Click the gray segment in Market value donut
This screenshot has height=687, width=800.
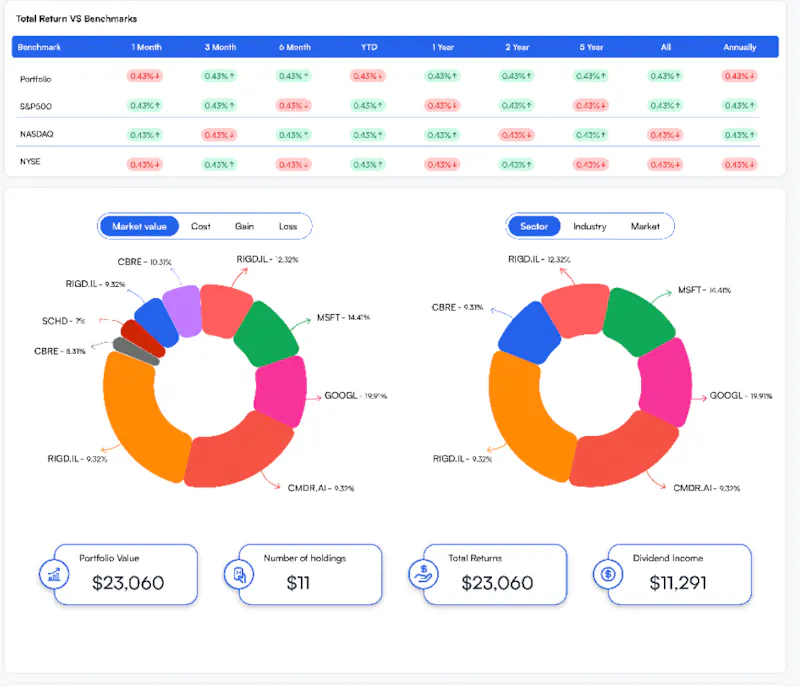(136, 351)
